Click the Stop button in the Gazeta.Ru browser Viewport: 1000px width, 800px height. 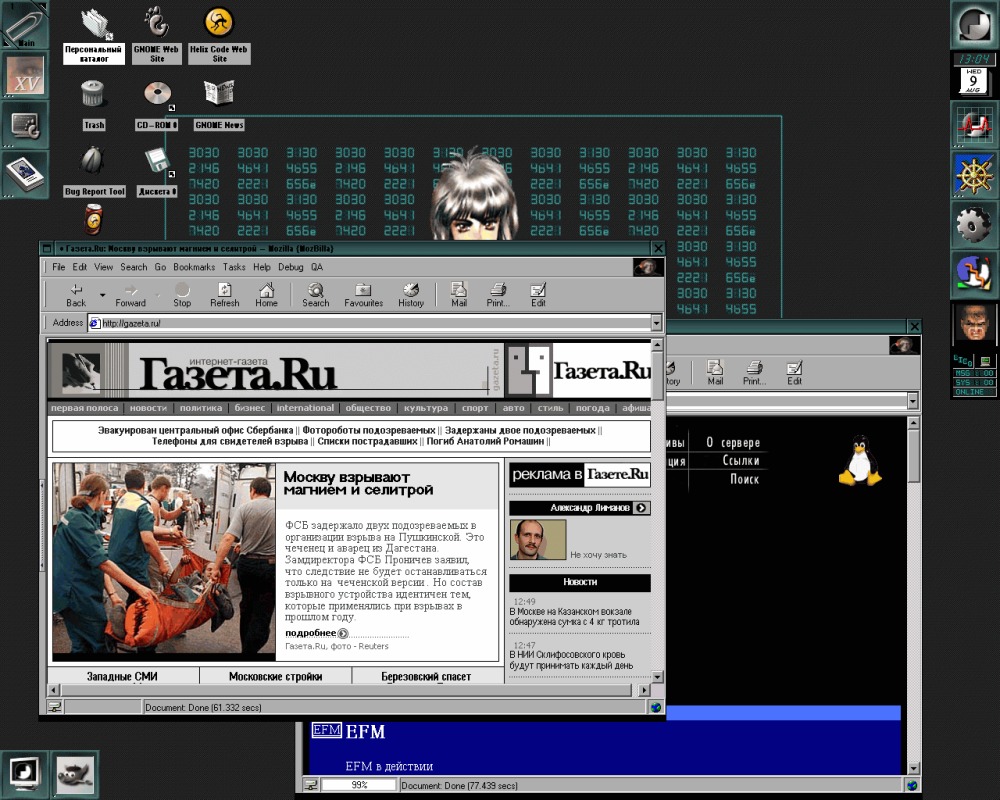[x=182, y=295]
